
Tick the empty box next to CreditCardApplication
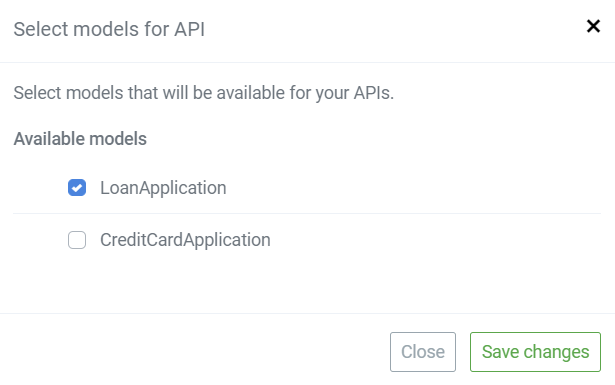(x=77, y=240)
